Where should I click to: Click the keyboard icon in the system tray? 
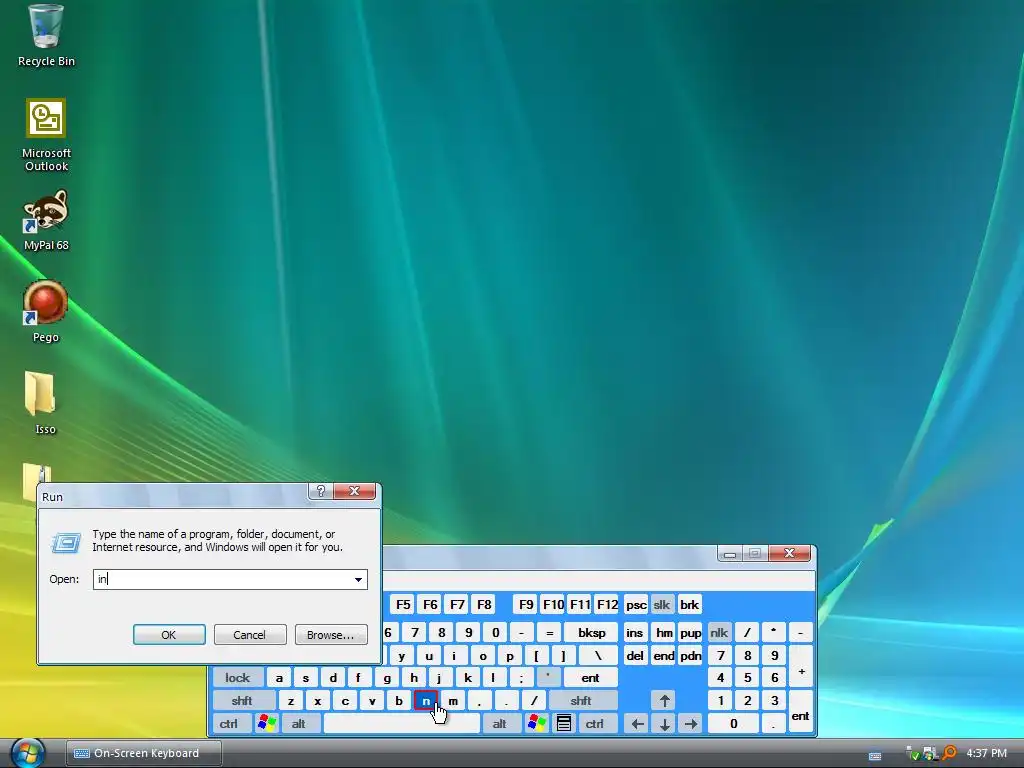coord(875,756)
